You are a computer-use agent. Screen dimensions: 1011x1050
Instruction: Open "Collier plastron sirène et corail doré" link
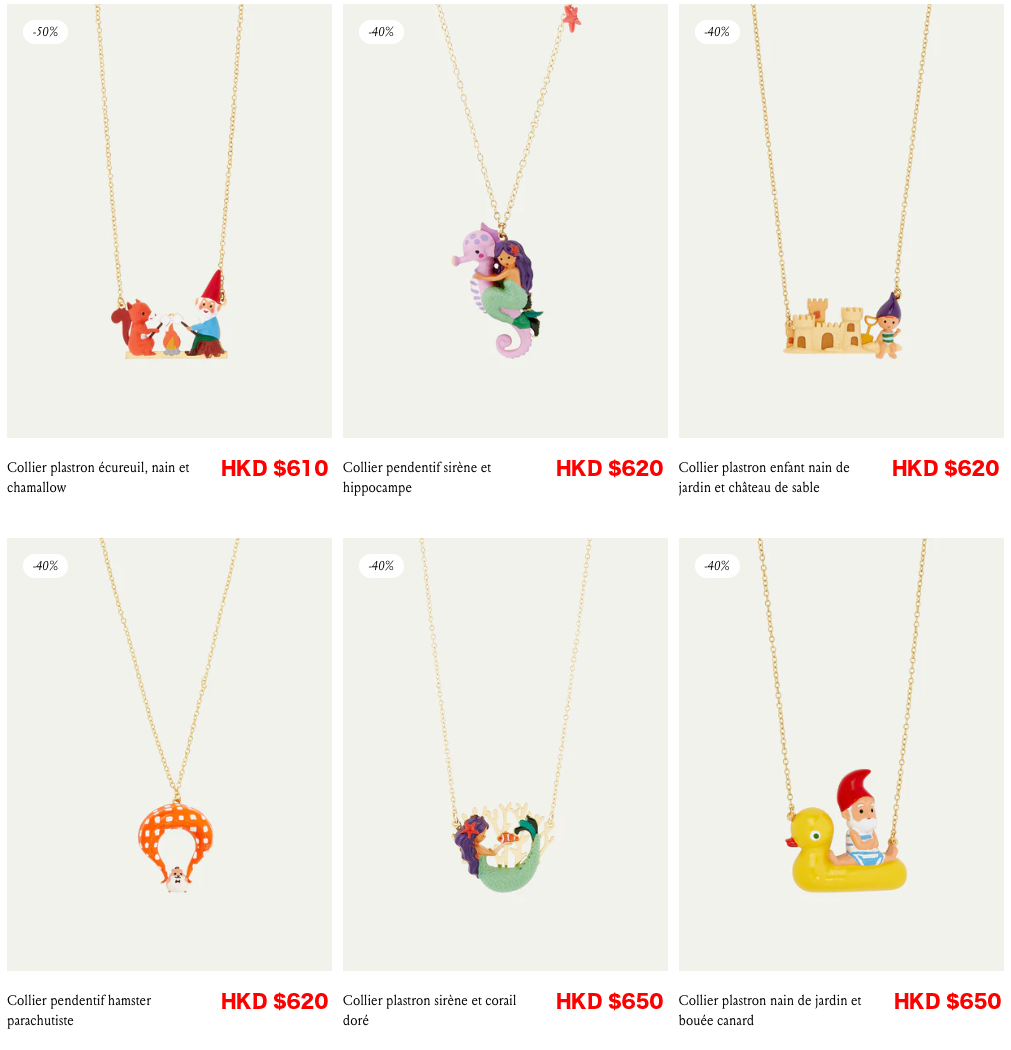(x=429, y=1010)
